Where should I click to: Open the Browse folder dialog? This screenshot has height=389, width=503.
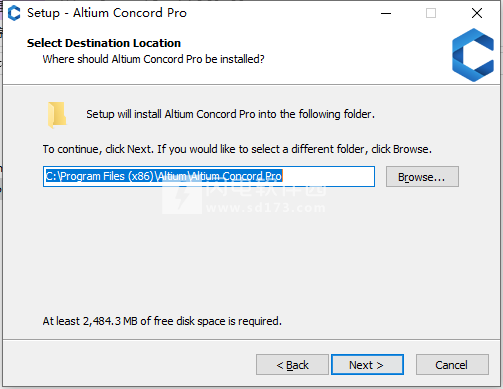pos(422,177)
